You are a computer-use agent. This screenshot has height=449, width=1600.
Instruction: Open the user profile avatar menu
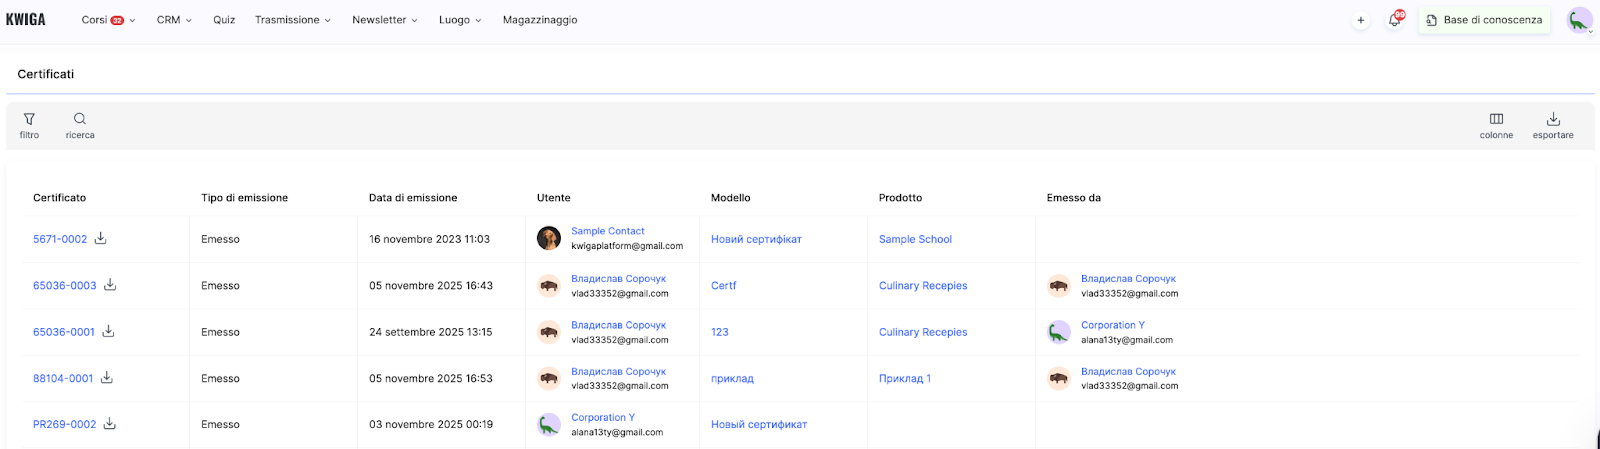click(1579, 20)
